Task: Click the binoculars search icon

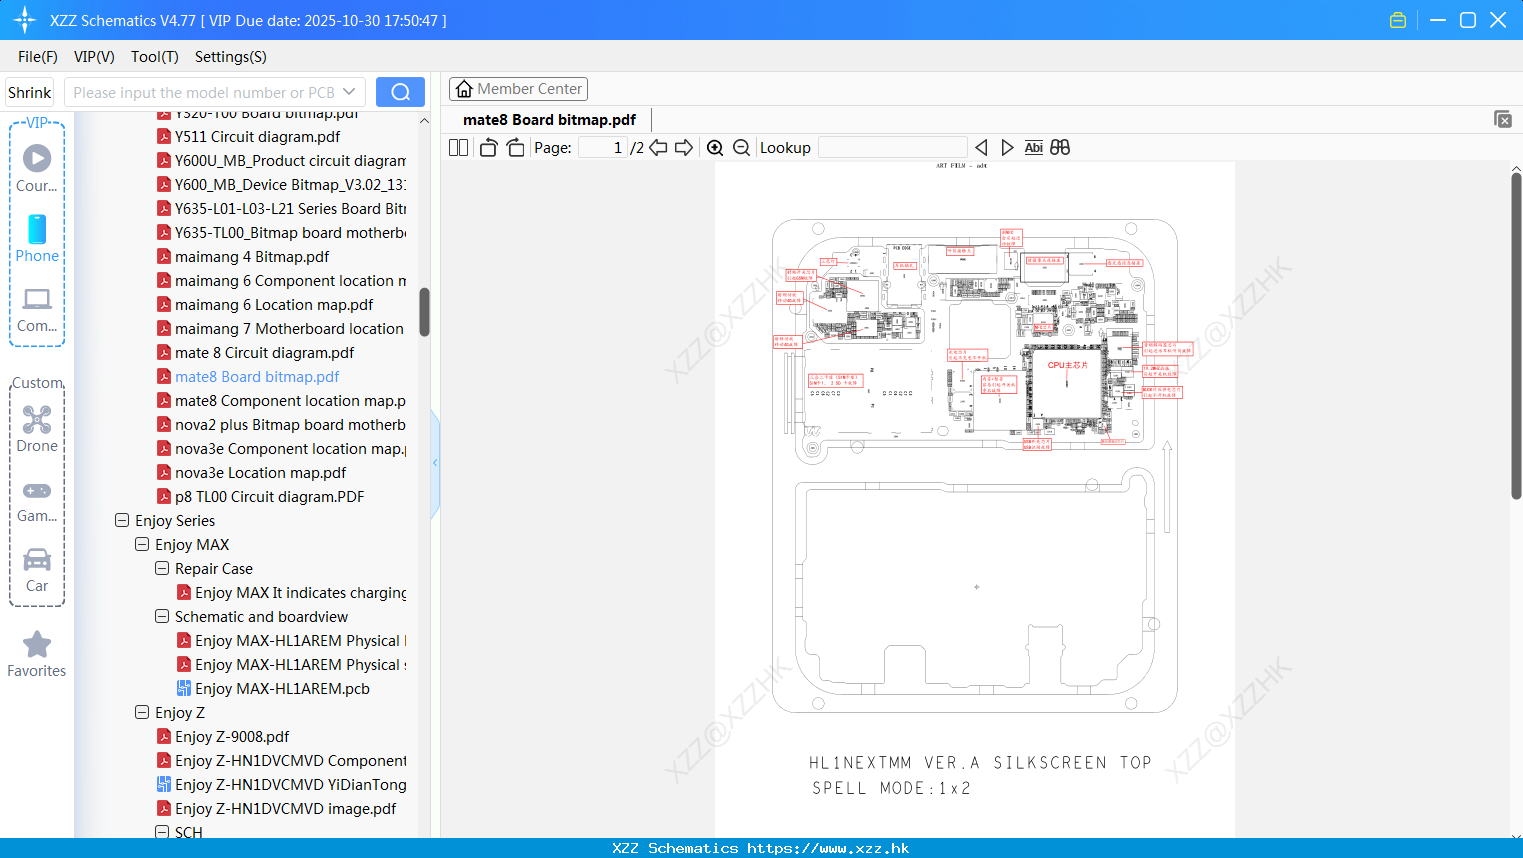Action: click(x=1060, y=147)
